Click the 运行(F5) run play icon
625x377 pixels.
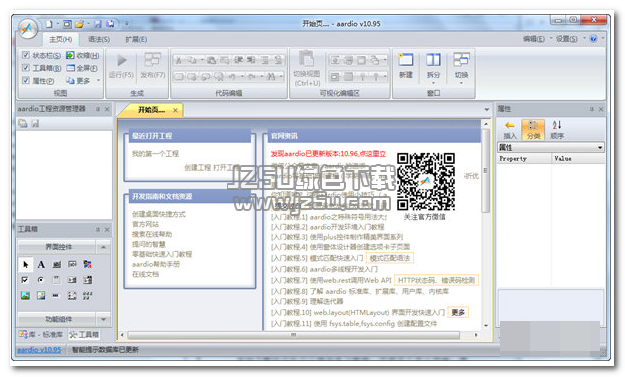click(122, 60)
